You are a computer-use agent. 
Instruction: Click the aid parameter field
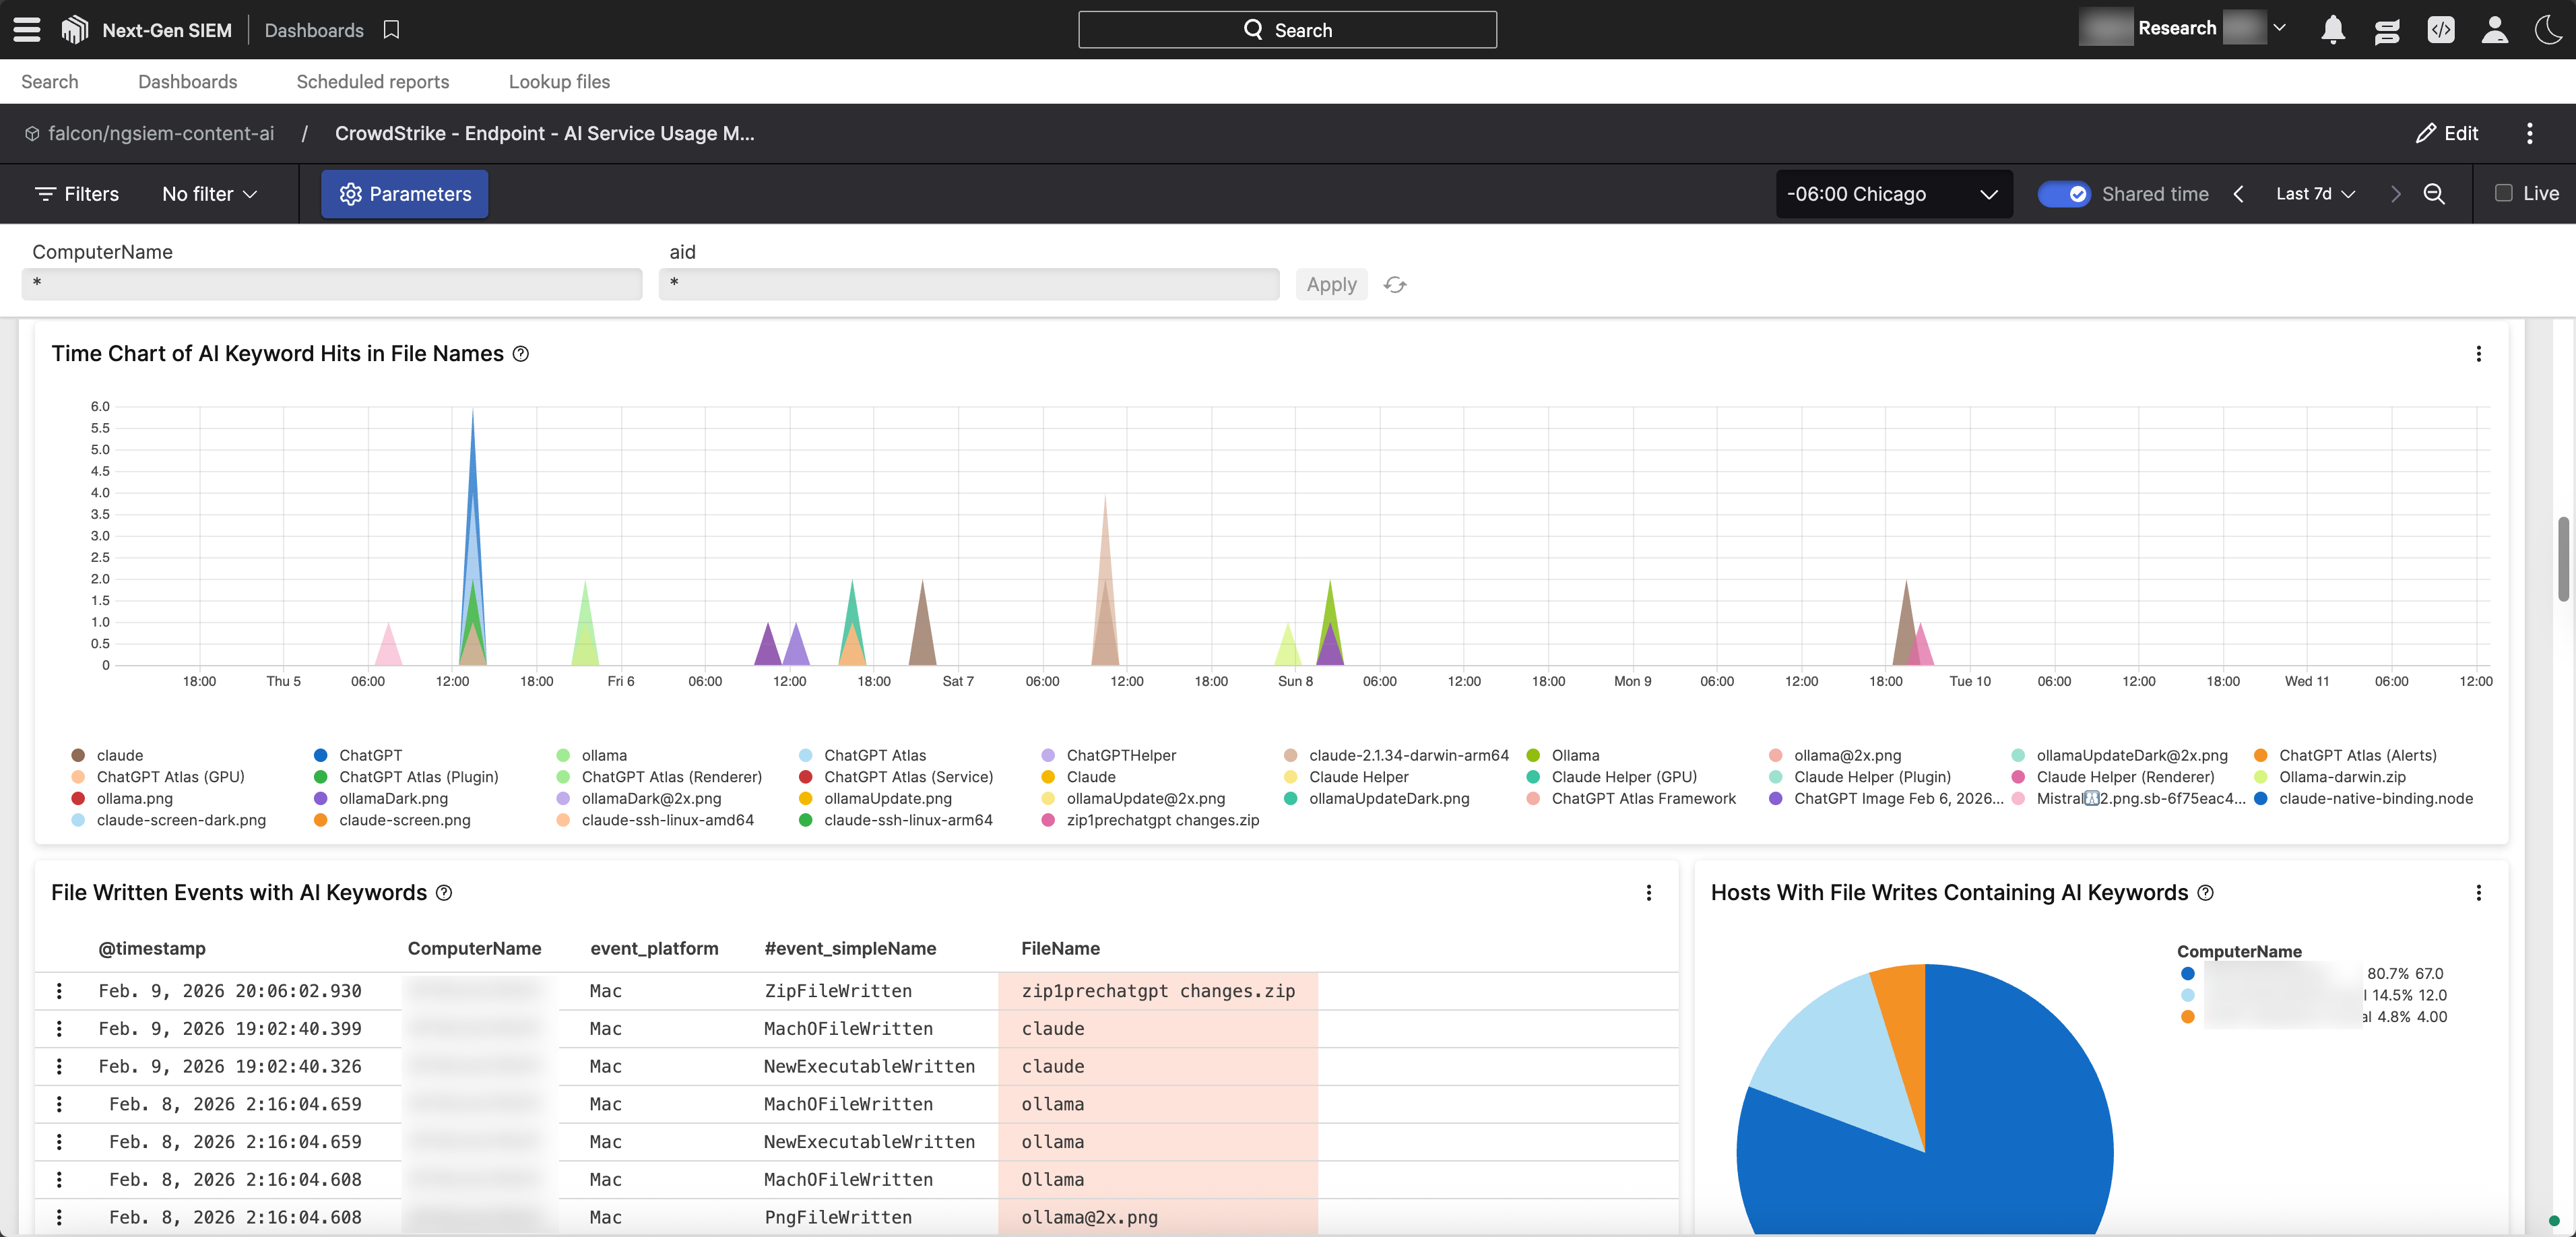pos(969,284)
